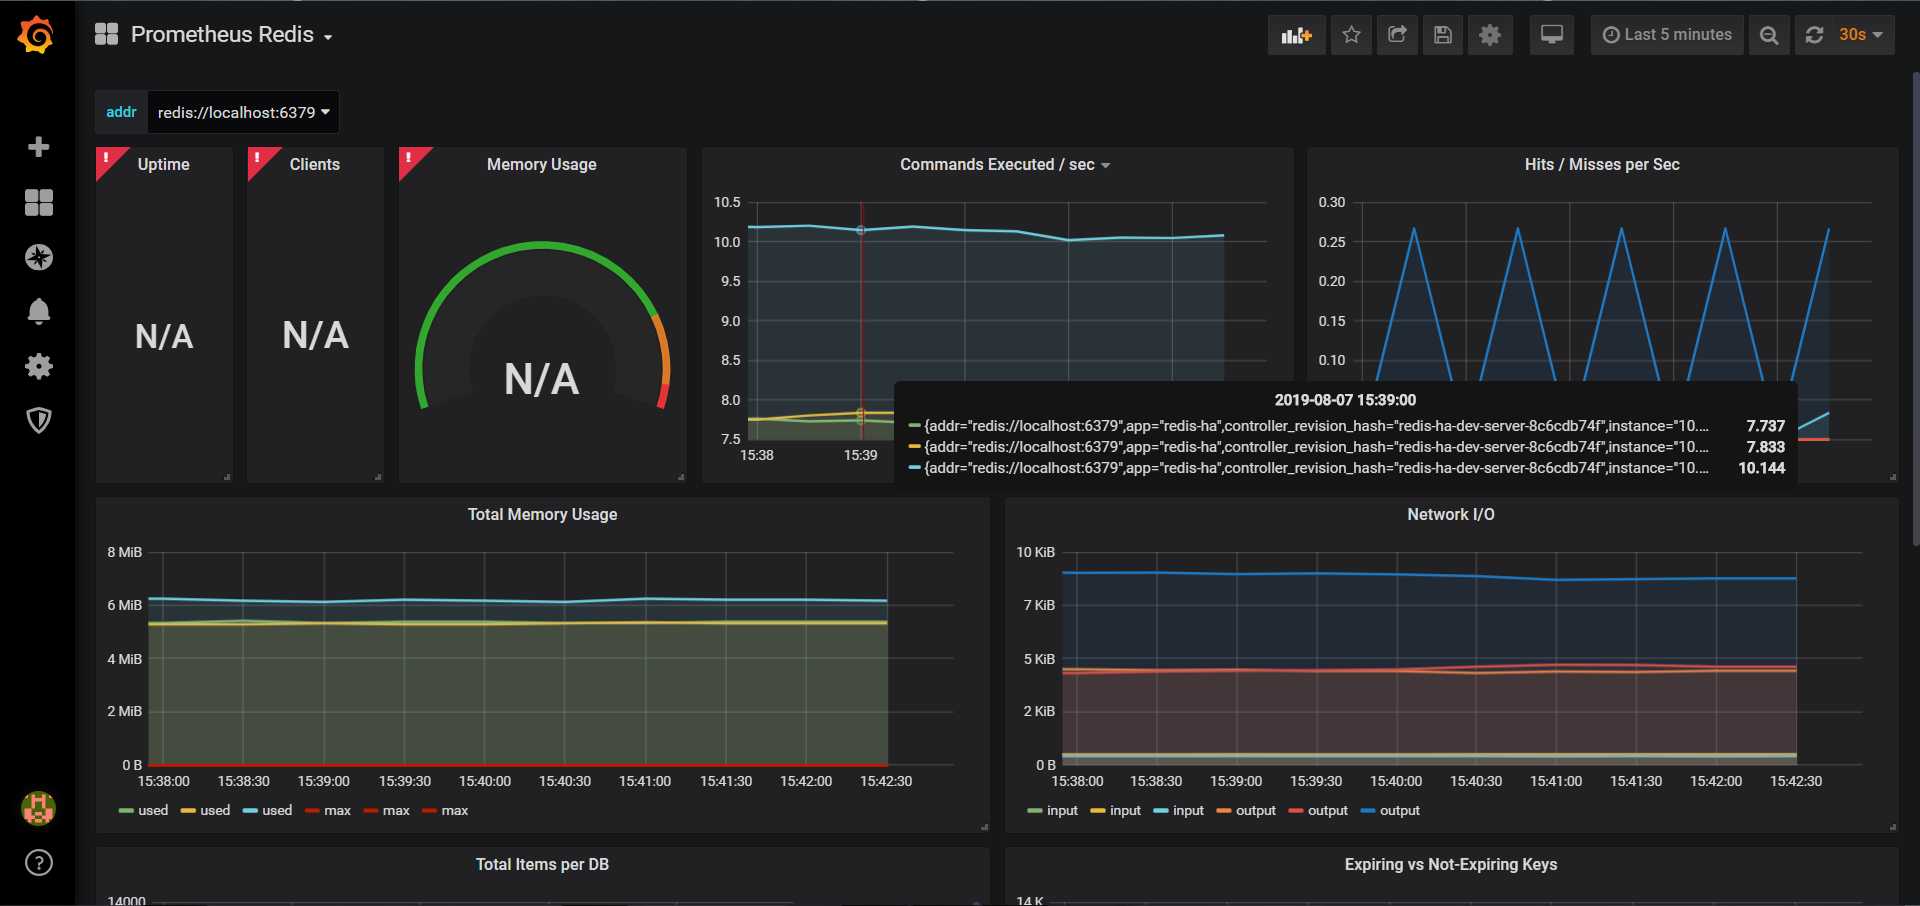Toggle the green 'input' legend series
The height and width of the screenshot is (906, 1920).
pyautogui.click(x=1062, y=810)
